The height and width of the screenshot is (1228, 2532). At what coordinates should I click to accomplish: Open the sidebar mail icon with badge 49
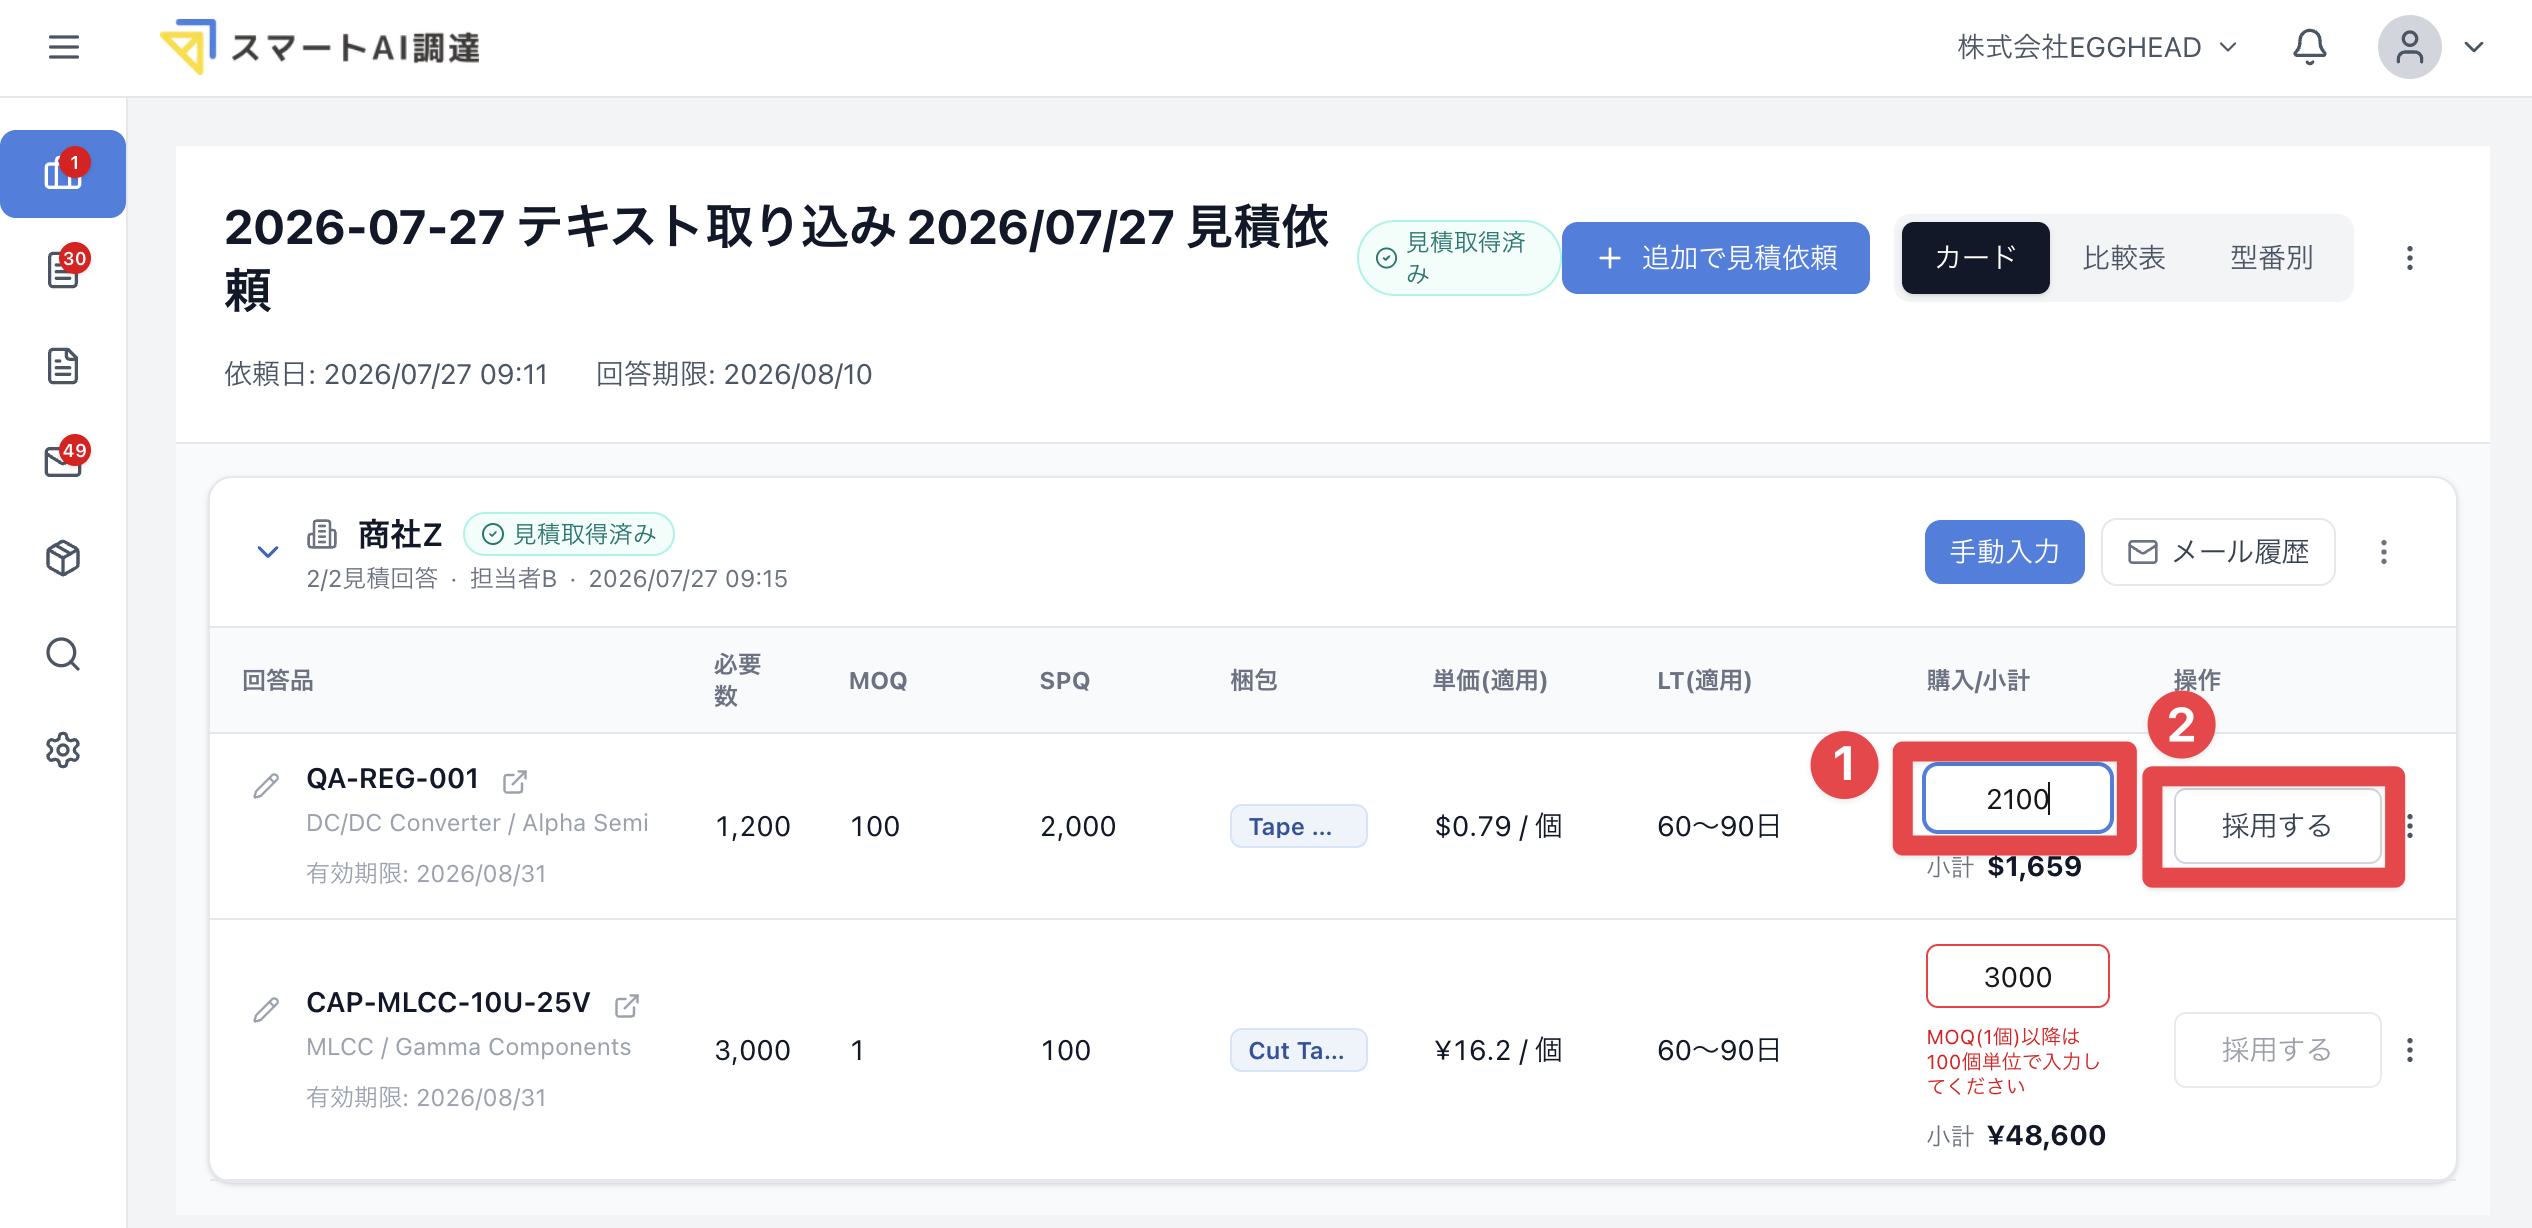point(63,461)
